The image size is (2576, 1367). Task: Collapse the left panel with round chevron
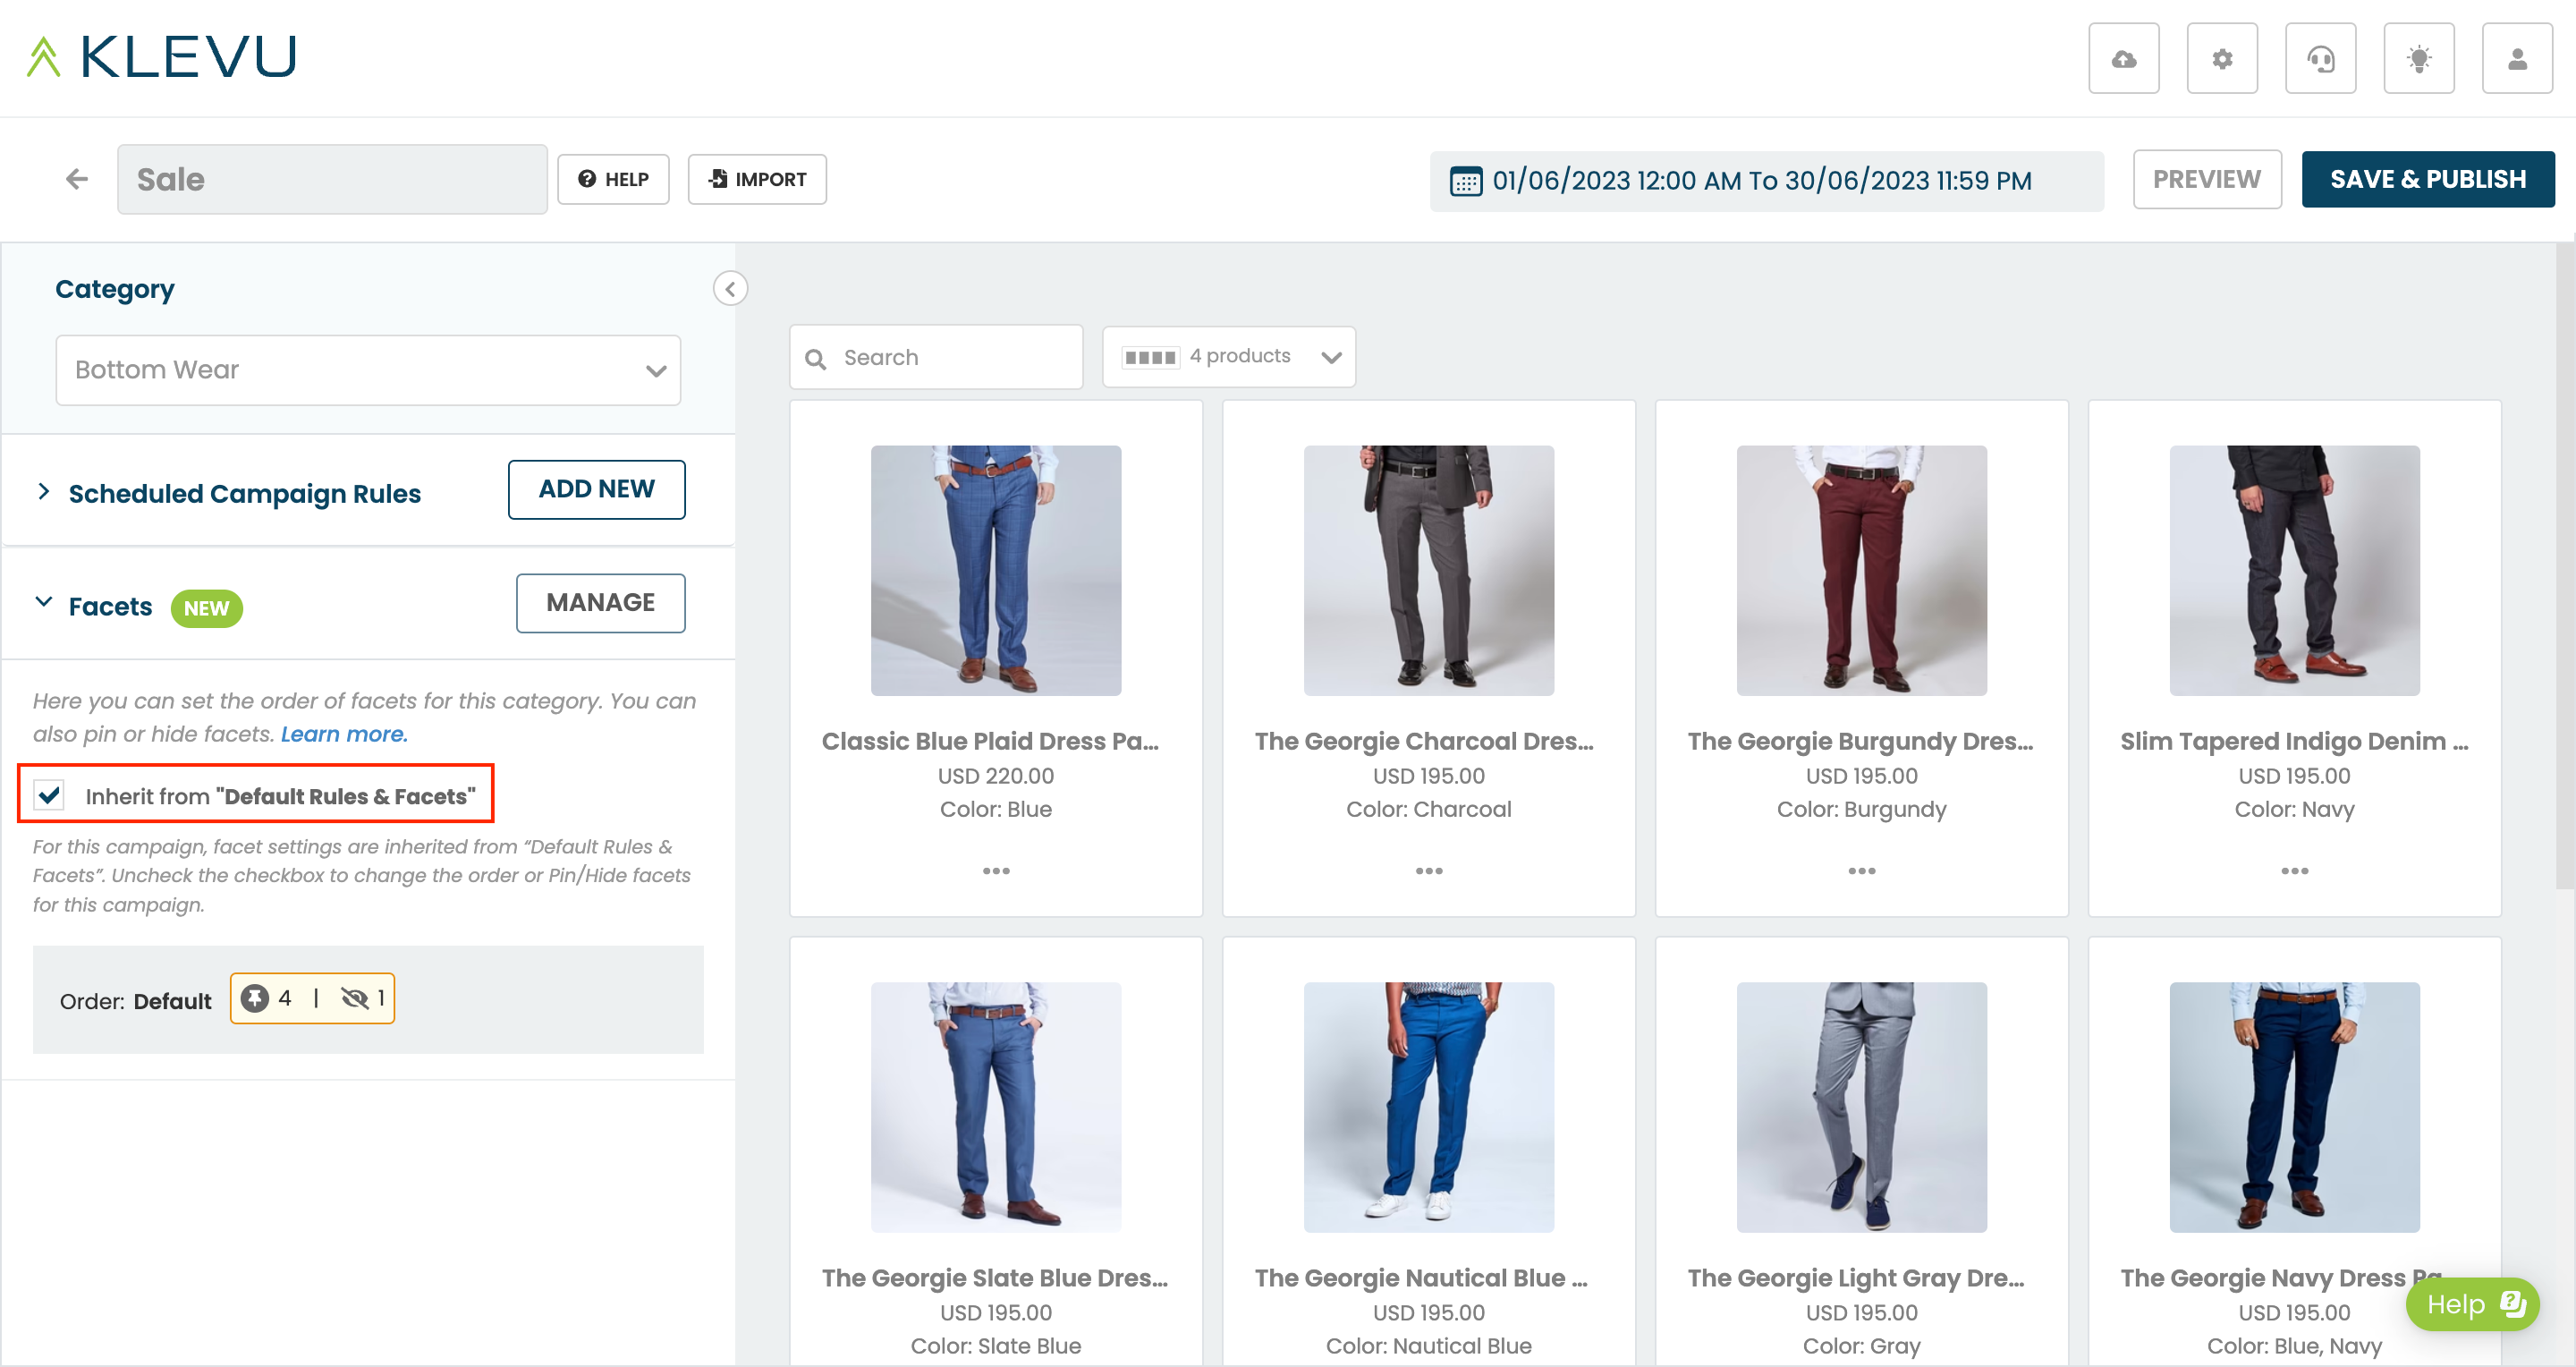pos(730,289)
